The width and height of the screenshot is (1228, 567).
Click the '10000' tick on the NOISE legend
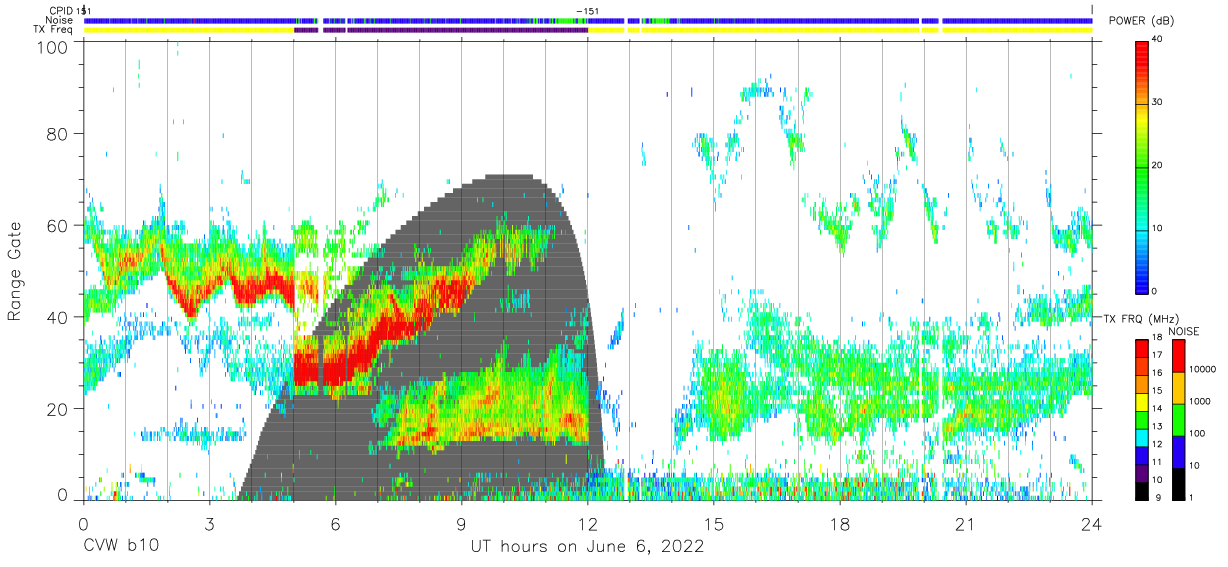click(1201, 371)
